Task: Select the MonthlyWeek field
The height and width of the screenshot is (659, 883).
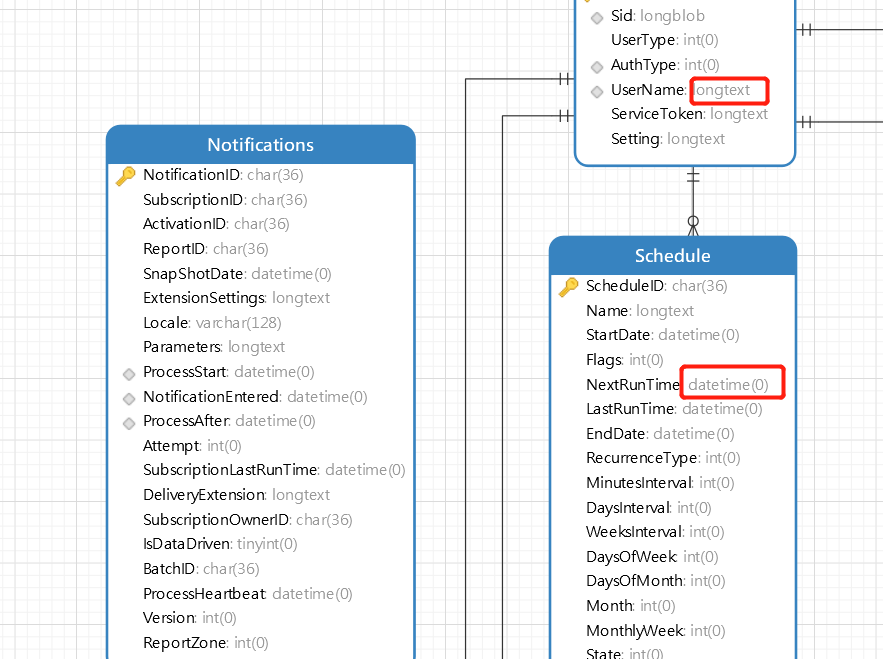Action: (656, 631)
